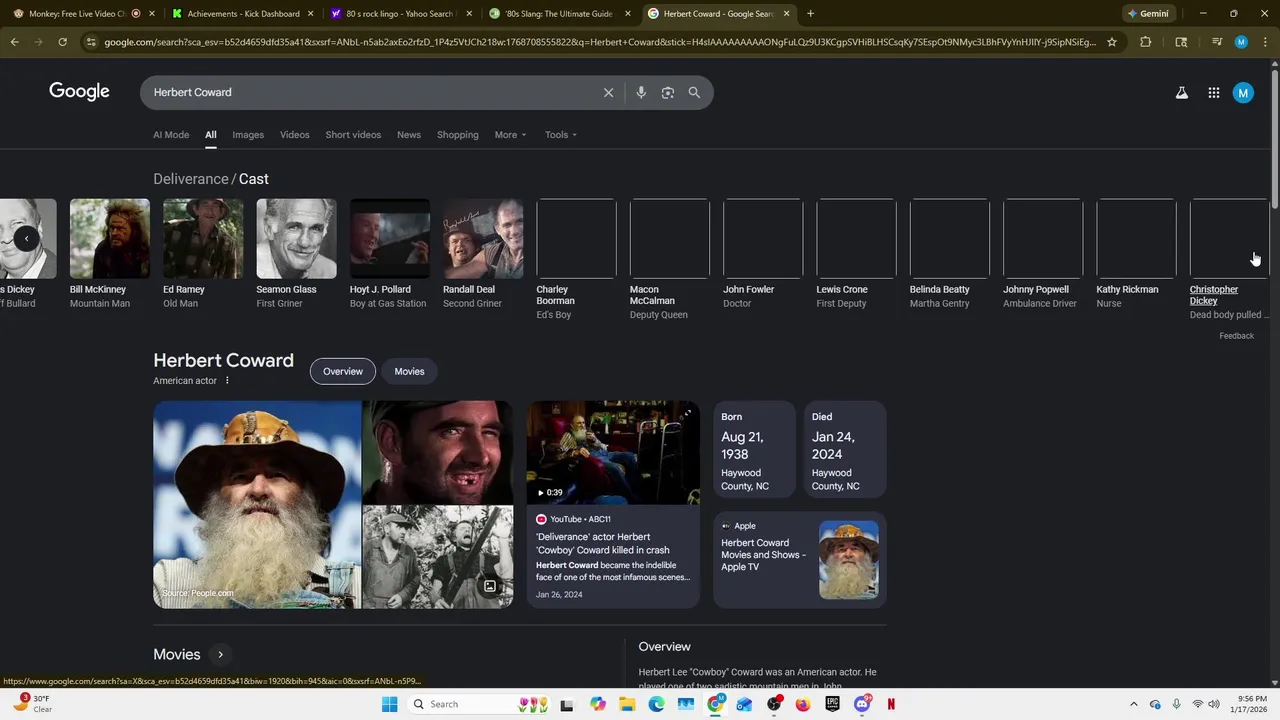The image size is (1280, 720).
Task: Open a new browser tab
Action: coord(810,14)
